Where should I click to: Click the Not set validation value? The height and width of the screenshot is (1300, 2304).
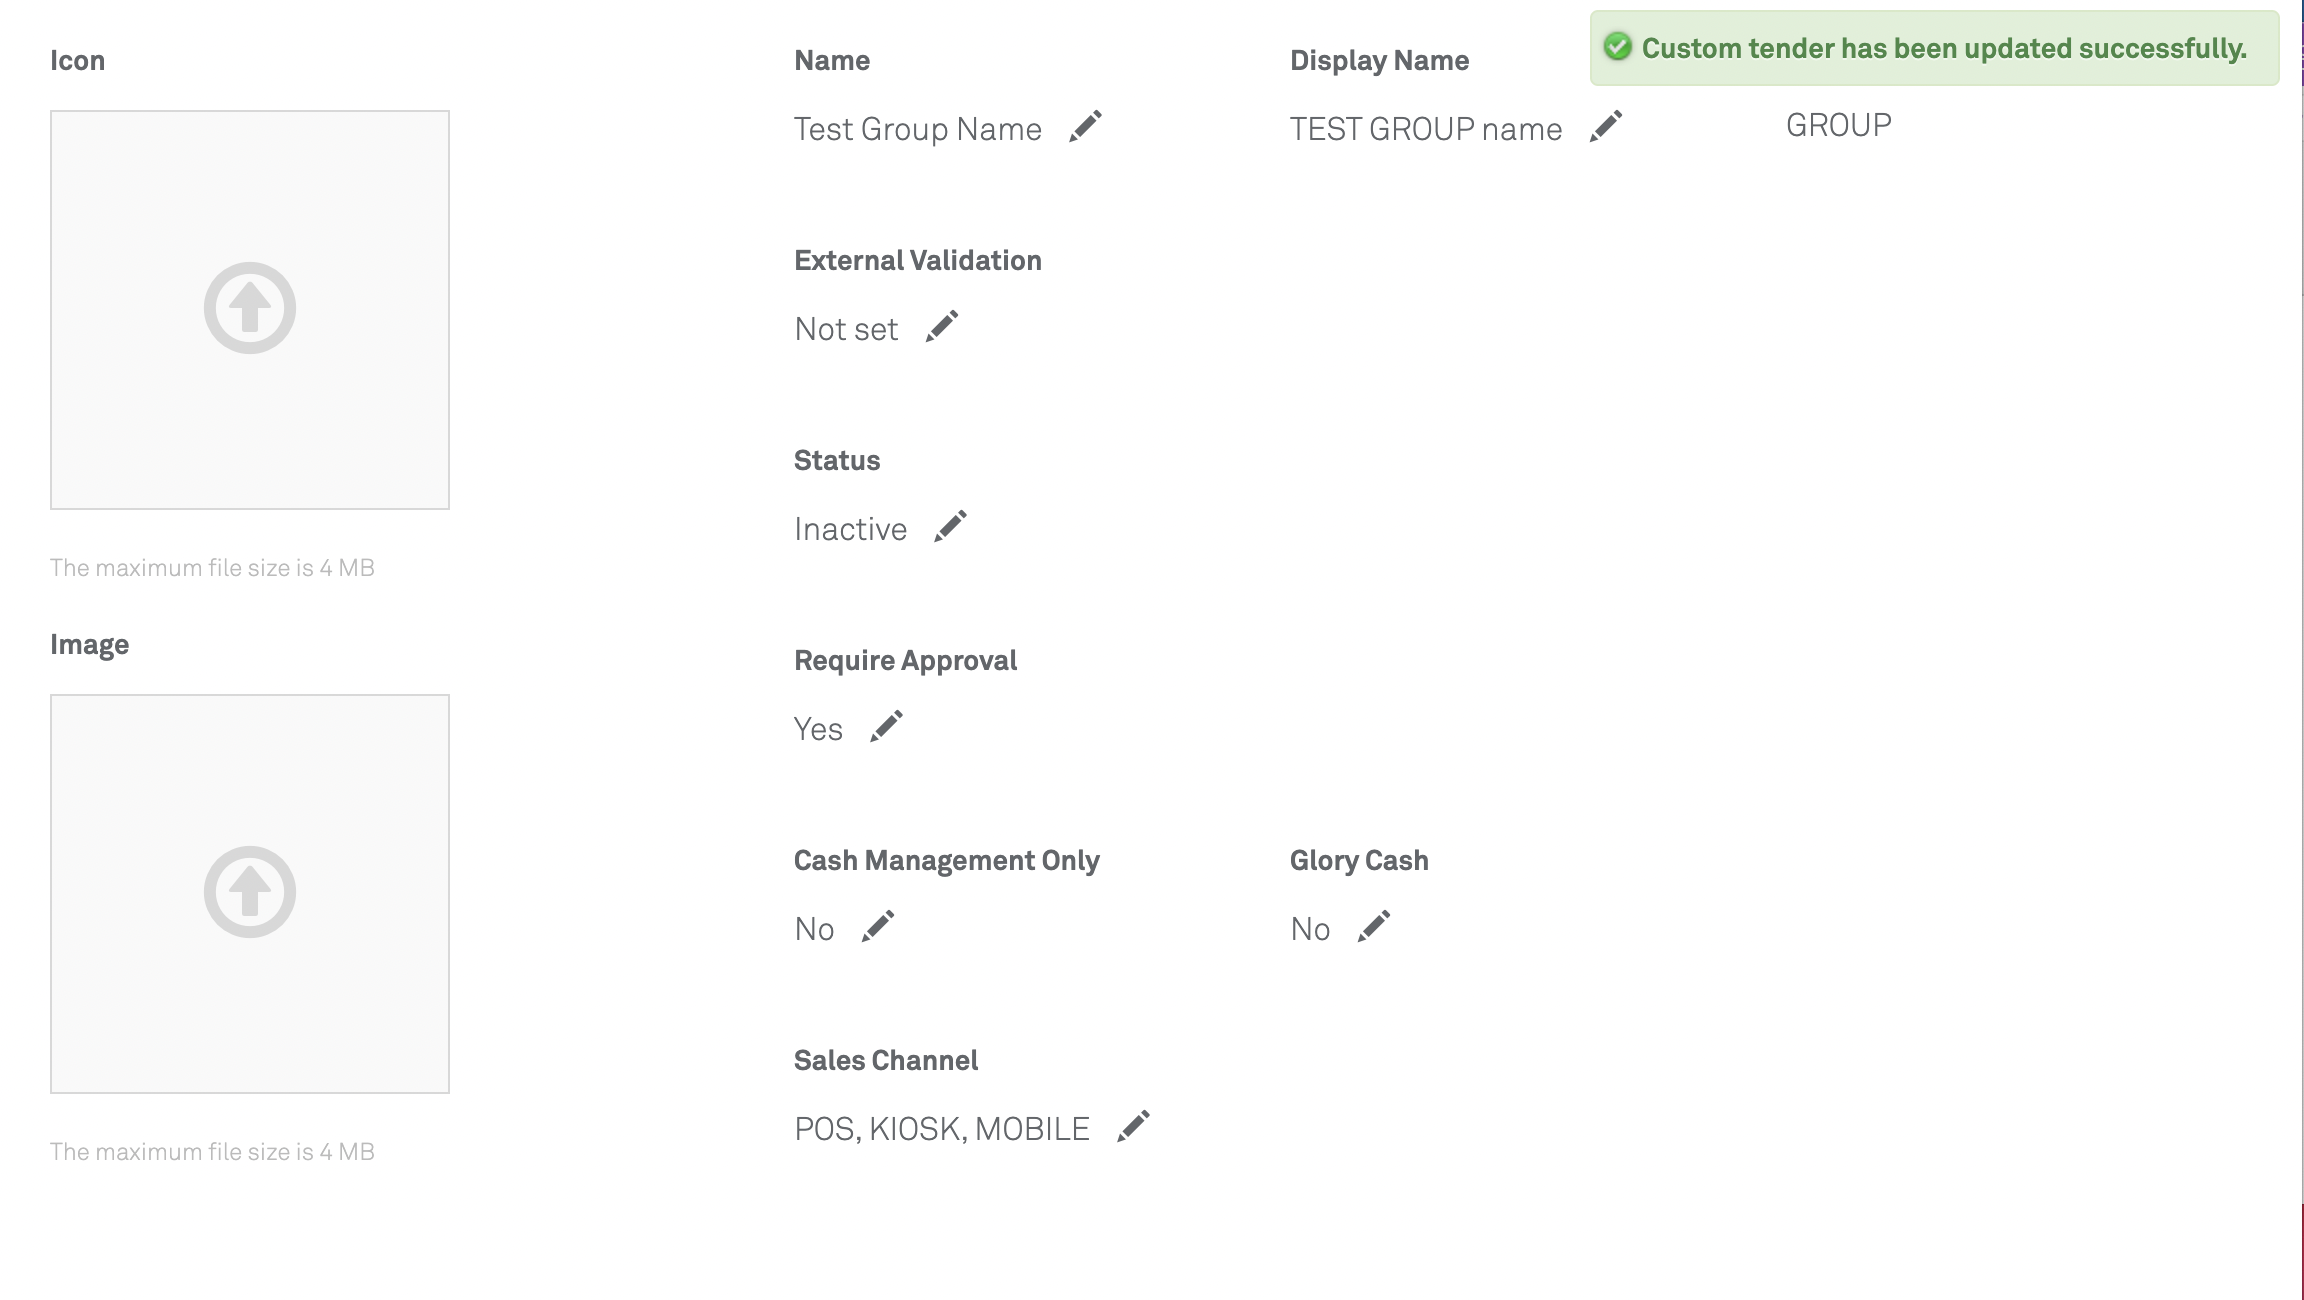coord(846,330)
